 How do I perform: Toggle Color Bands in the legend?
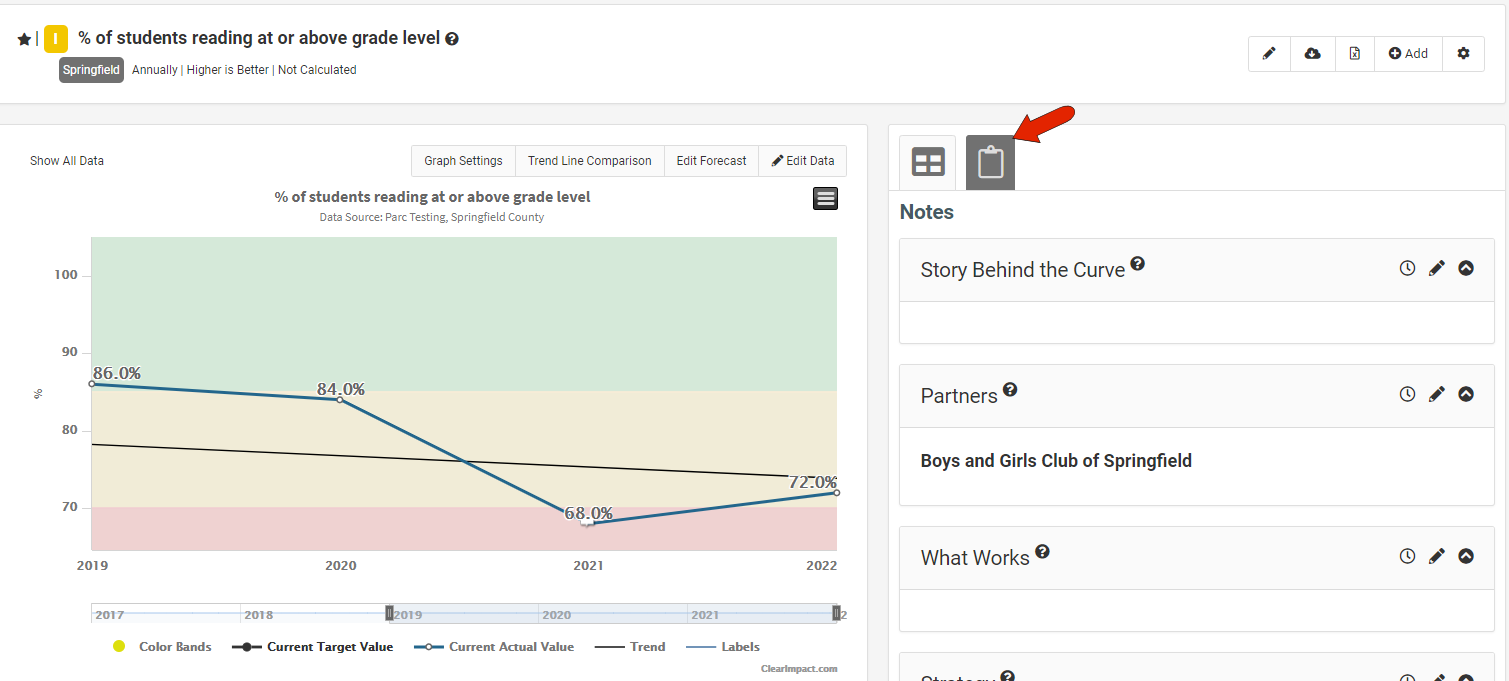tap(163, 647)
